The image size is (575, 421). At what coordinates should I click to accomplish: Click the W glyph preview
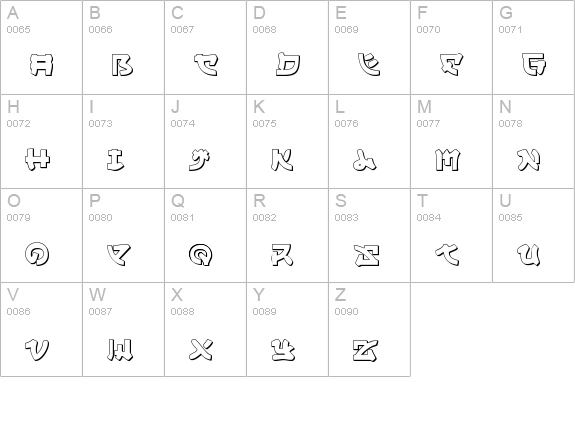pyautogui.click(x=120, y=350)
